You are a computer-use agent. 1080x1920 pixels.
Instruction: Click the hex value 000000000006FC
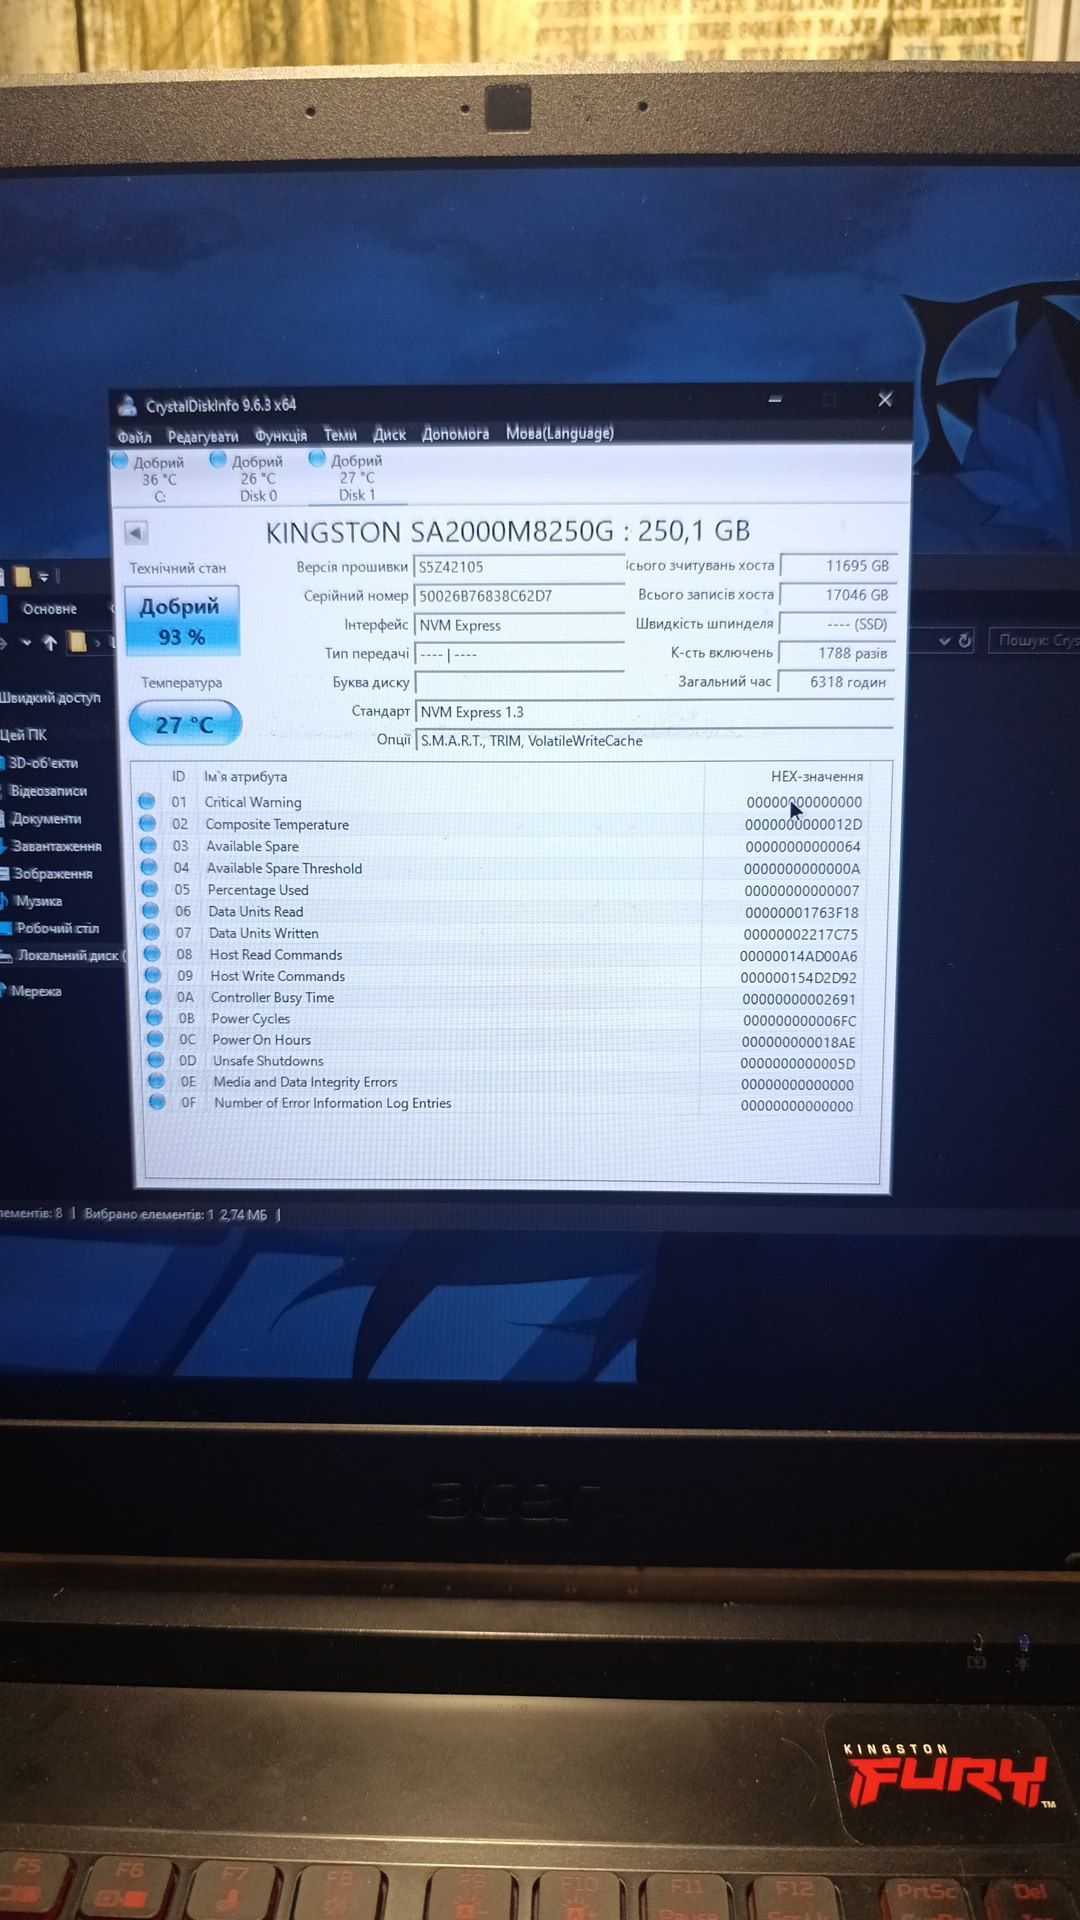click(800, 1021)
